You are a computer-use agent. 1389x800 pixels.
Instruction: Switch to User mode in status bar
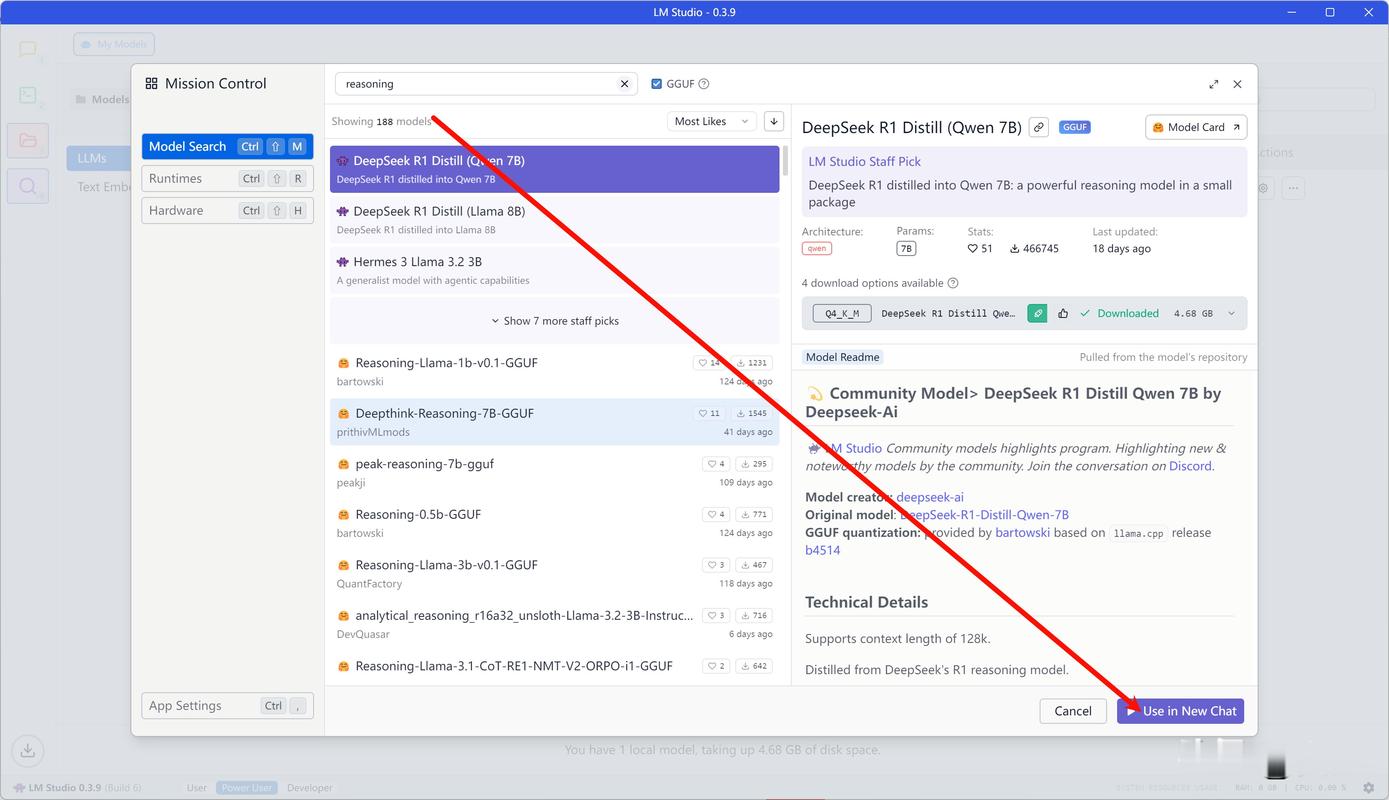pos(197,788)
